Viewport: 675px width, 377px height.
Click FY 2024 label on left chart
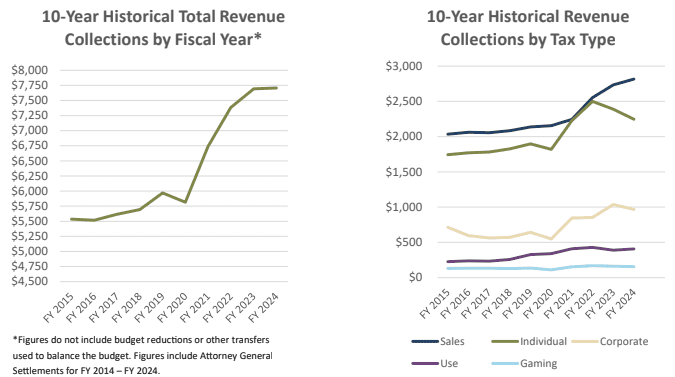coord(264,307)
